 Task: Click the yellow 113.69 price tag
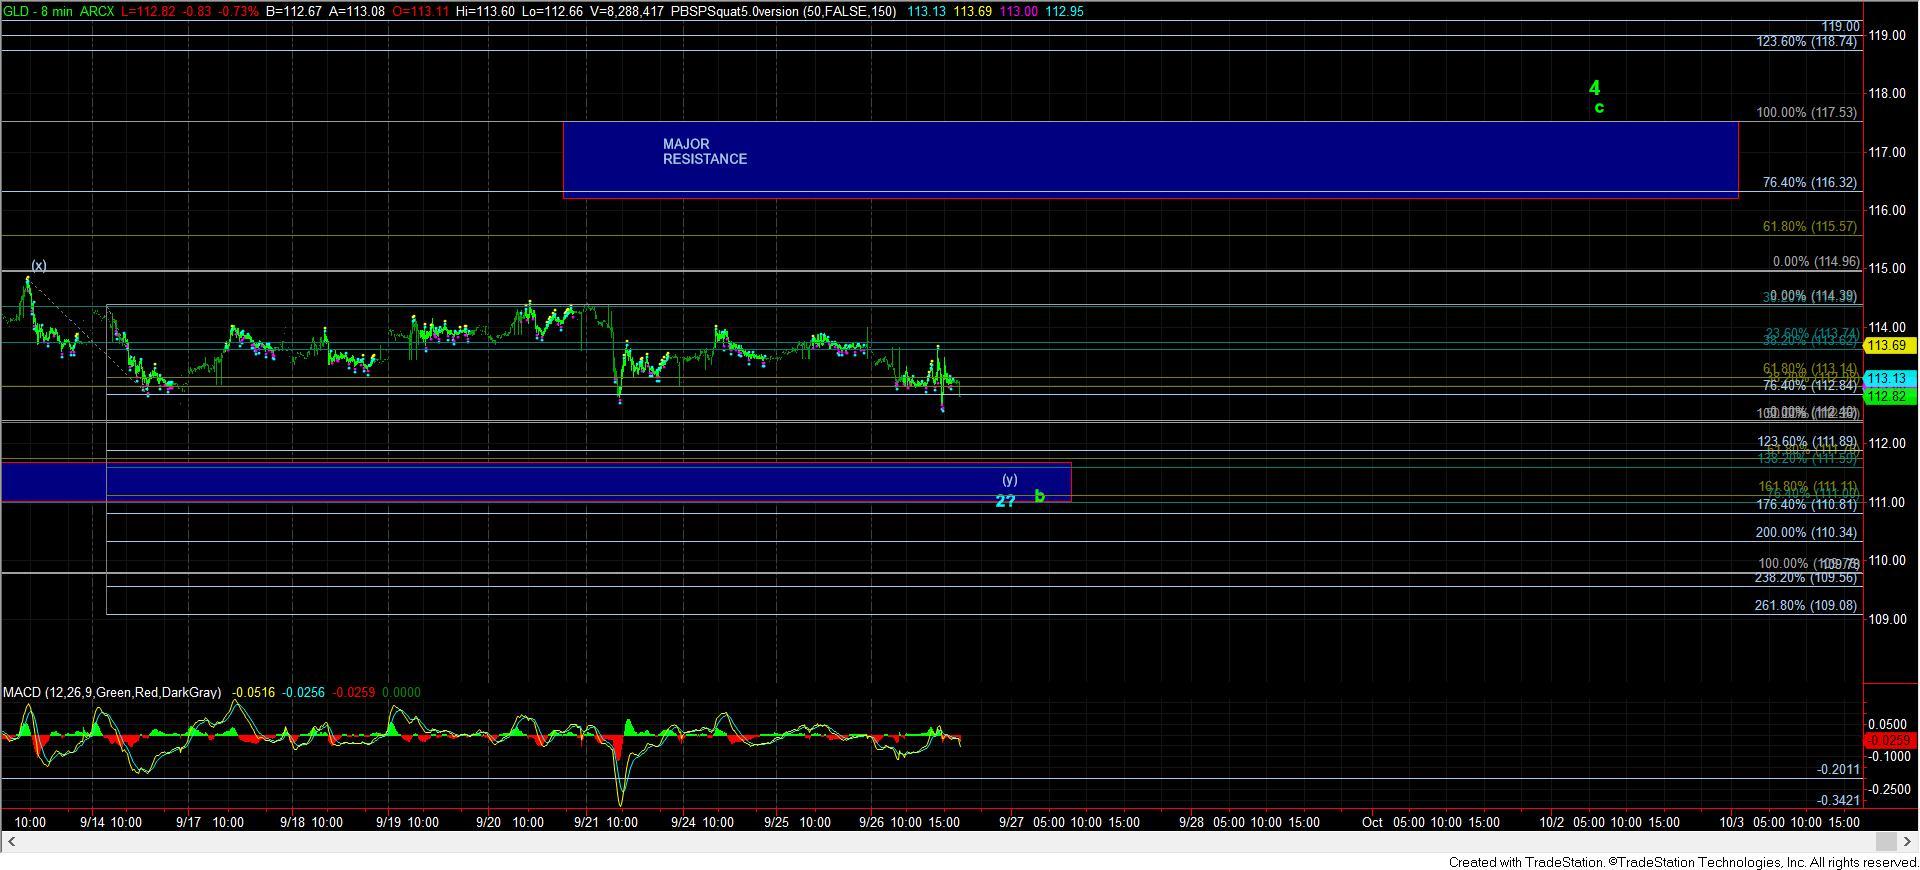(x=1890, y=346)
